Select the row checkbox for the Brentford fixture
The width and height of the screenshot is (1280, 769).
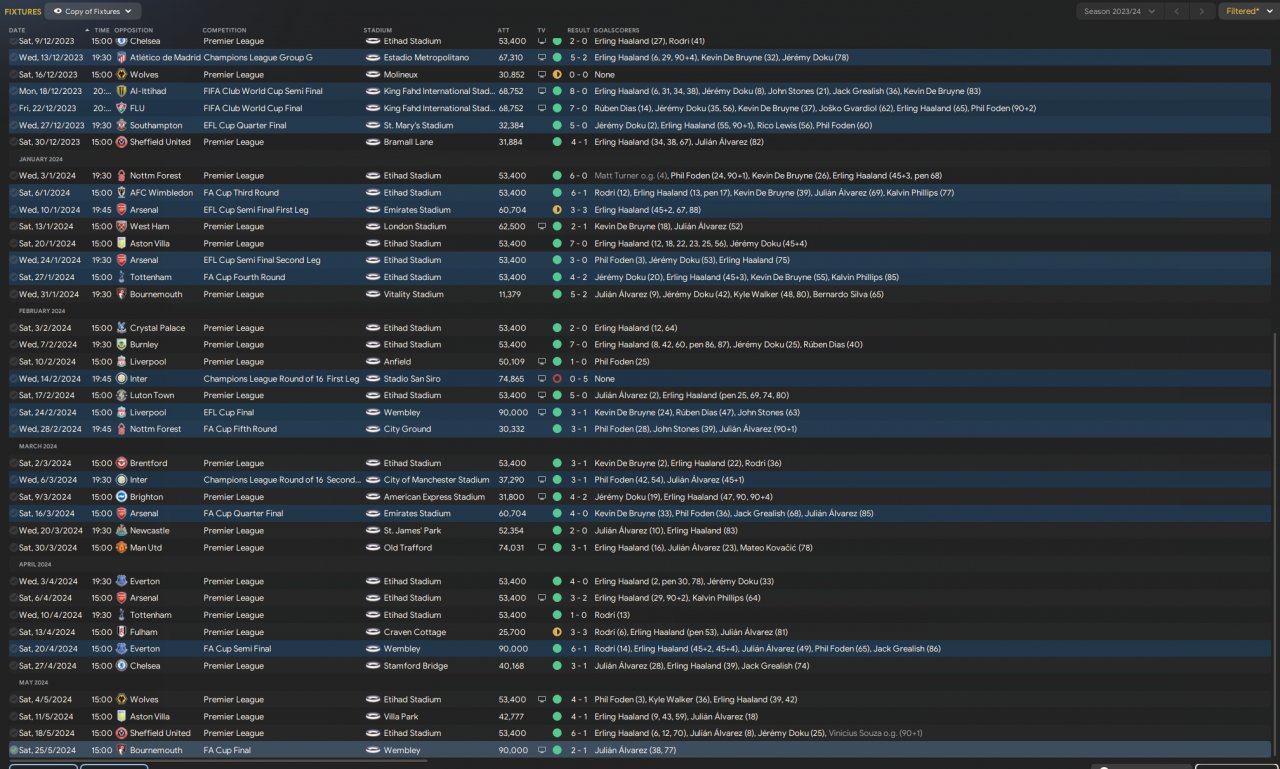pos(13,463)
